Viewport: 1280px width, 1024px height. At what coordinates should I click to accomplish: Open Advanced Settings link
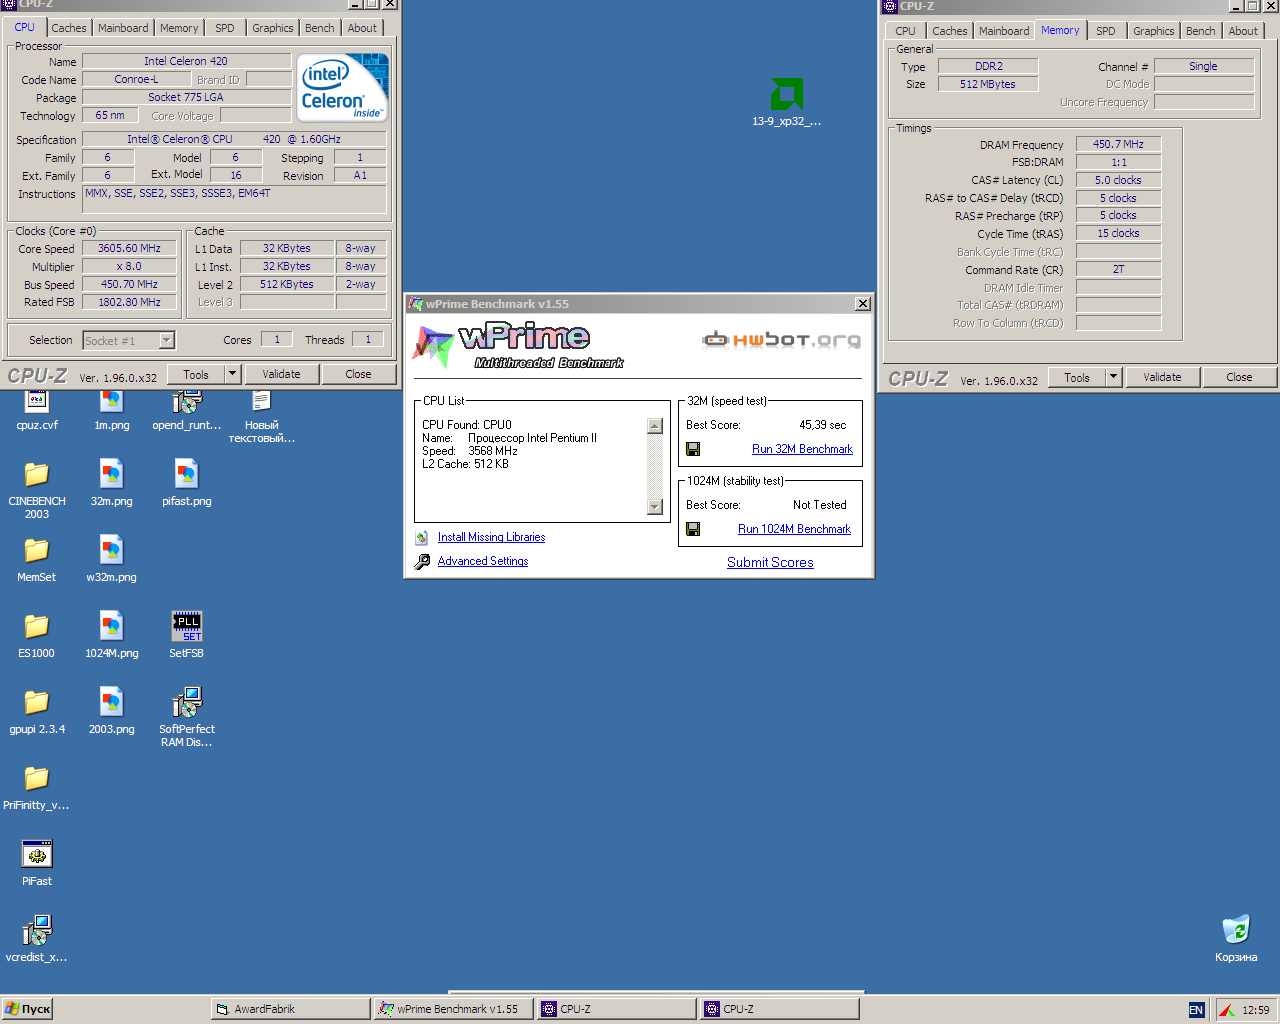click(x=483, y=561)
